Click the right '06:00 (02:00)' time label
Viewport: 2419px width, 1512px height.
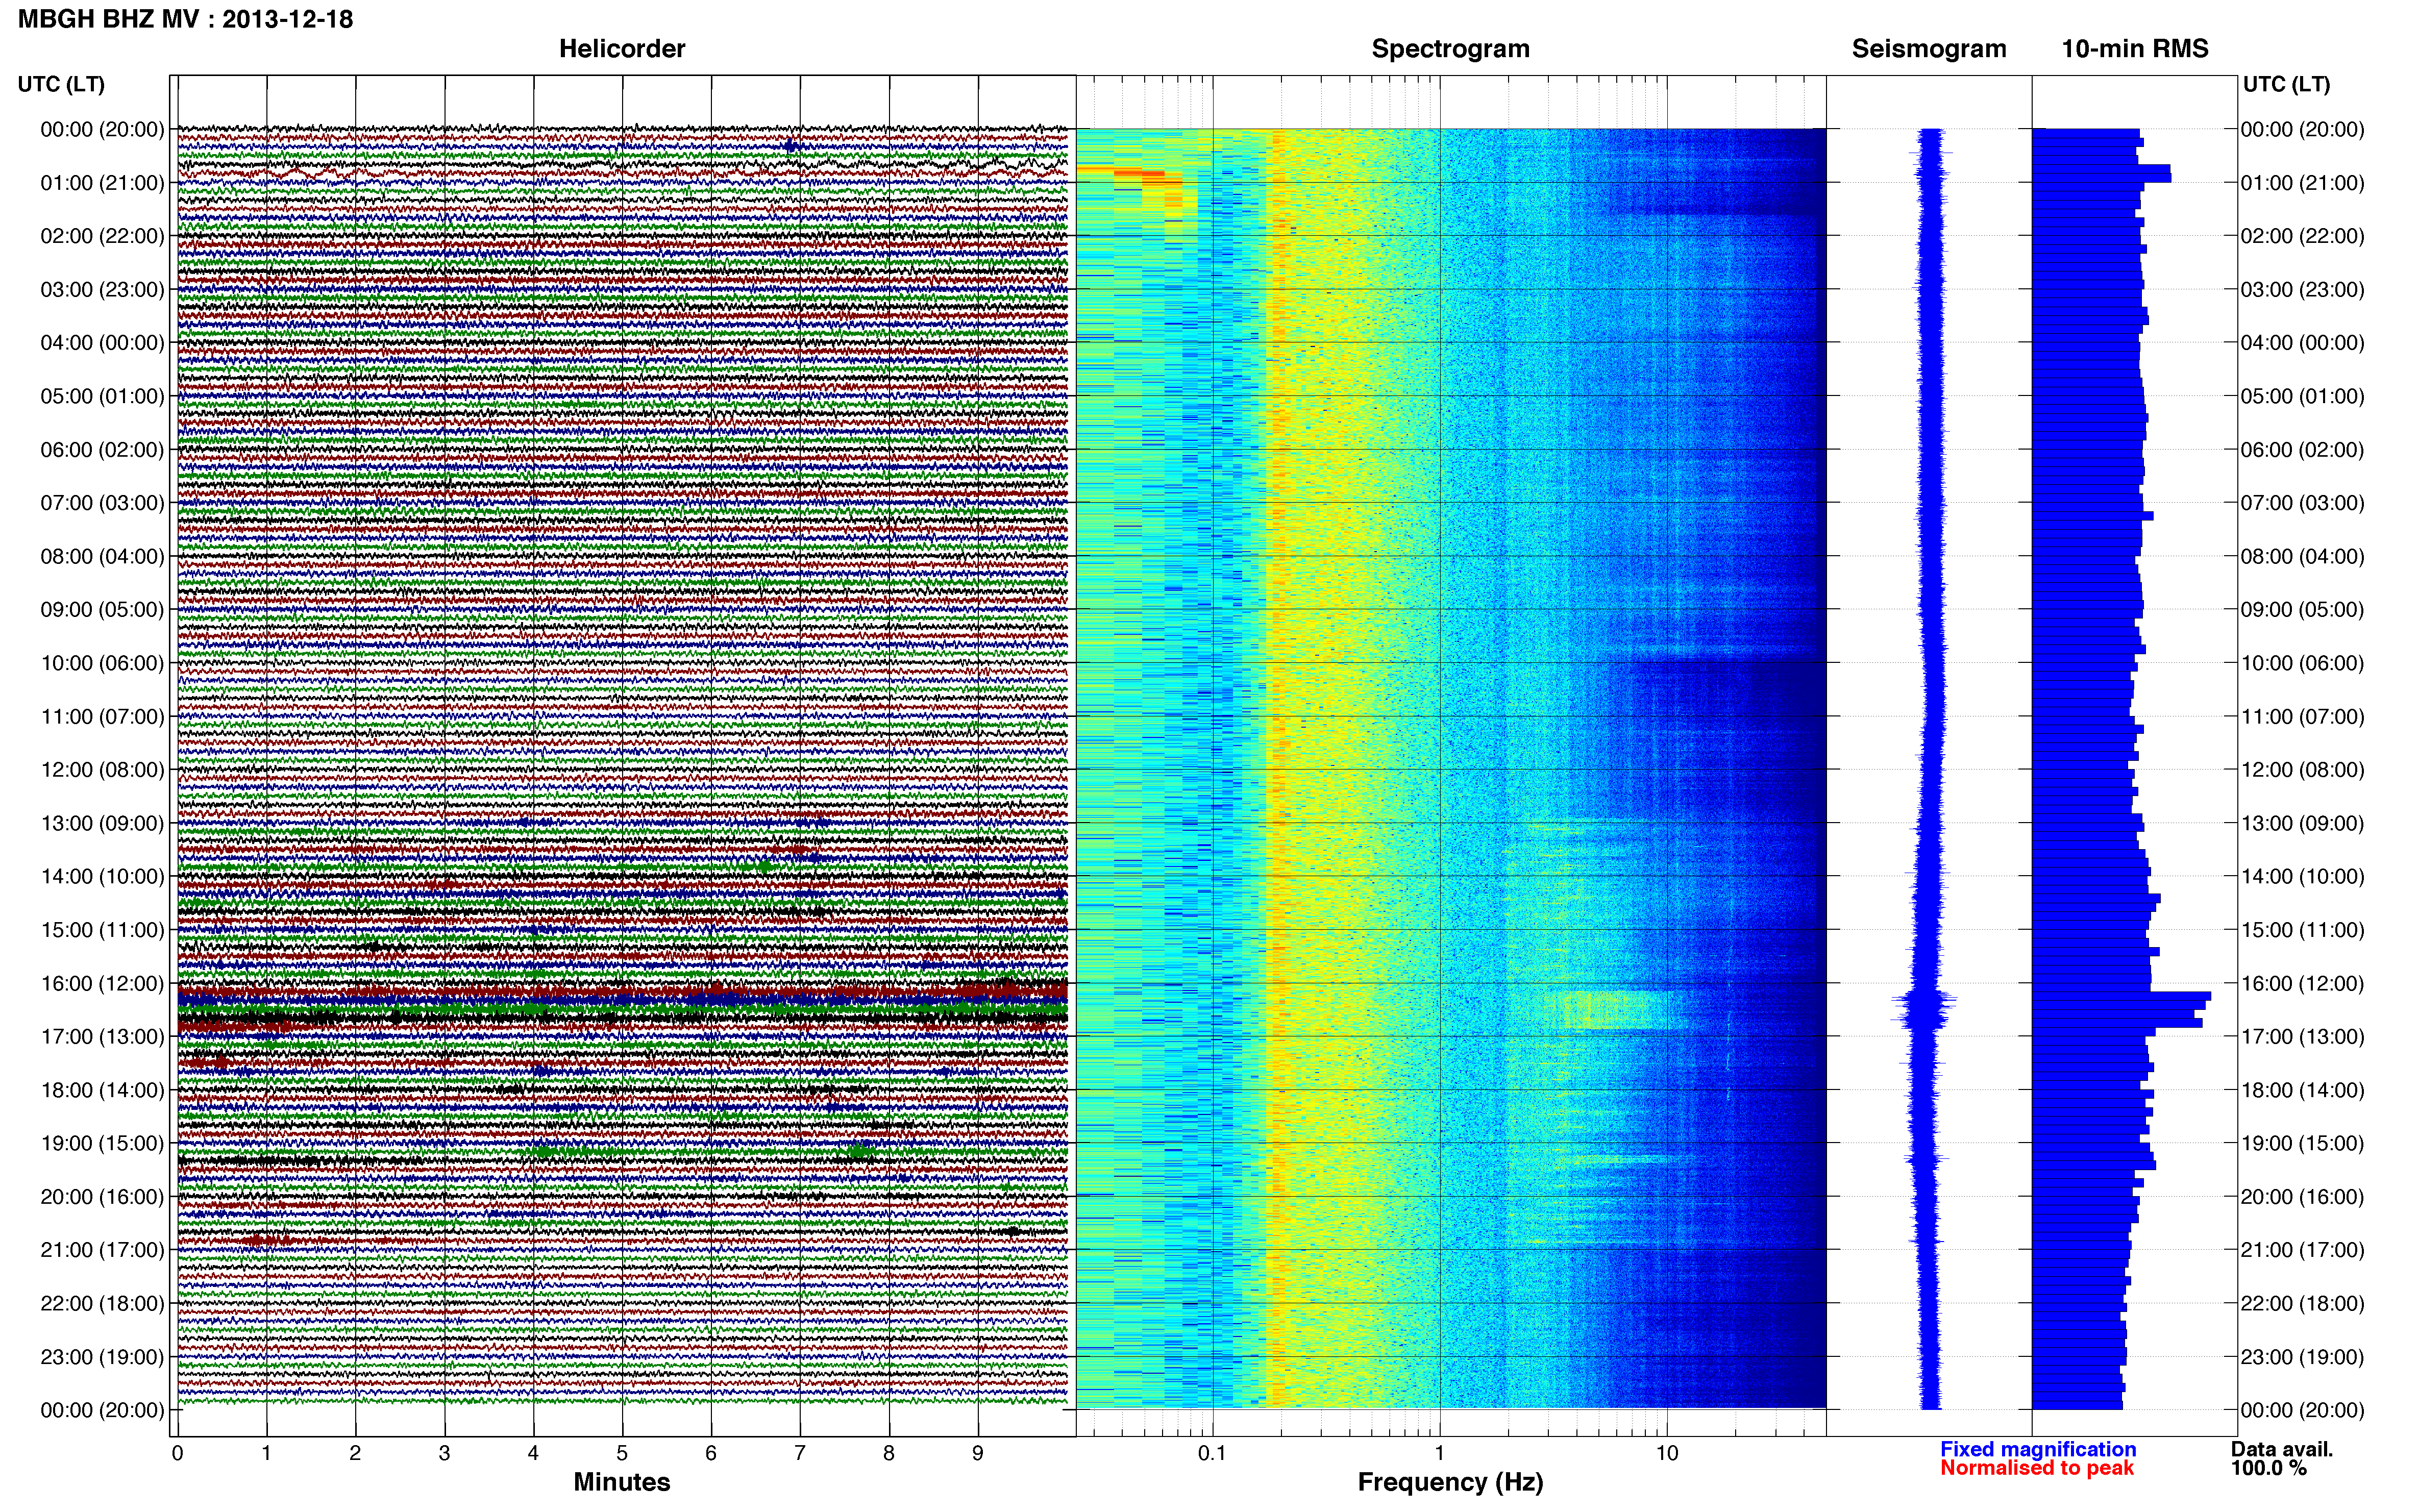coord(2302,450)
